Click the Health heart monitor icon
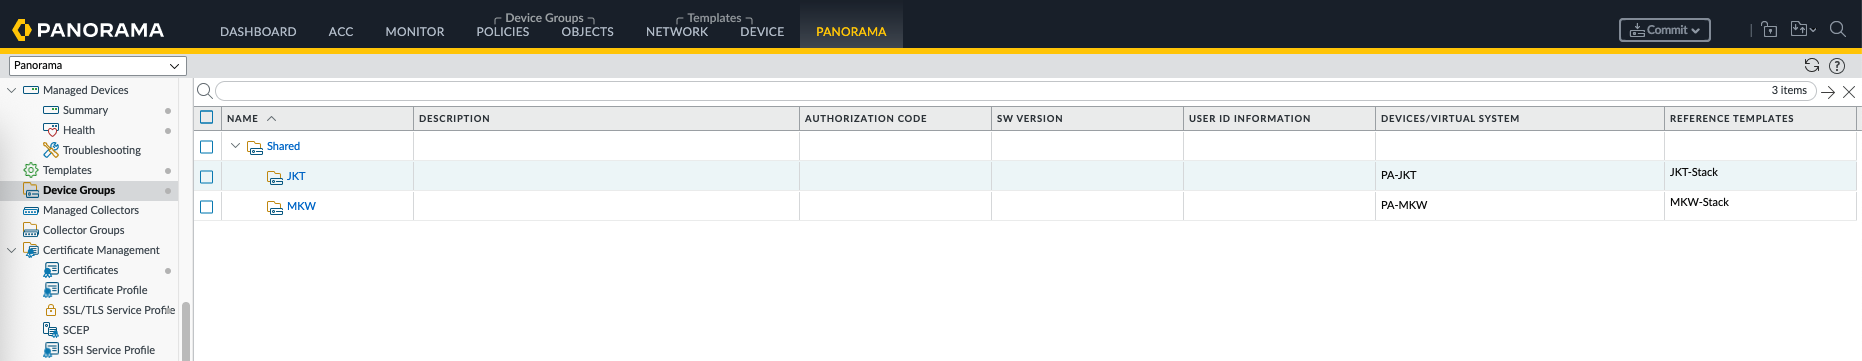 [51, 130]
